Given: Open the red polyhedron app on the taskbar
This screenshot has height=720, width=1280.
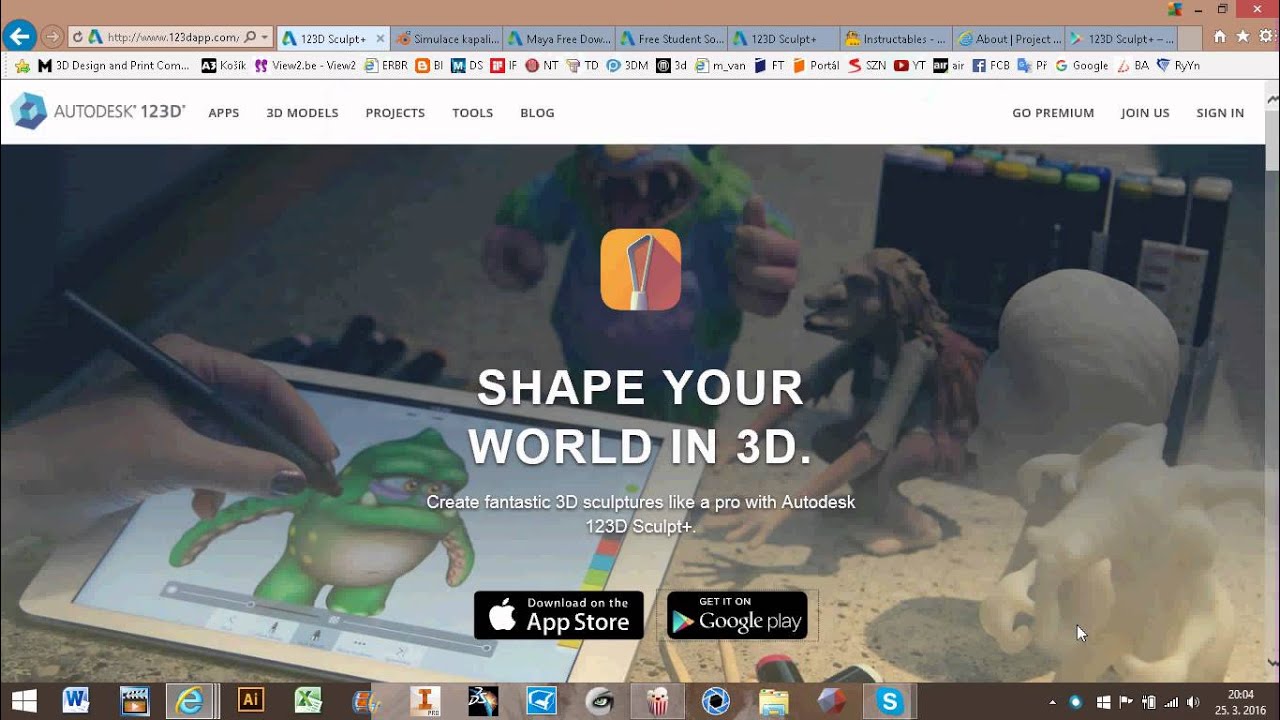Looking at the screenshot, I should (x=831, y=701).
